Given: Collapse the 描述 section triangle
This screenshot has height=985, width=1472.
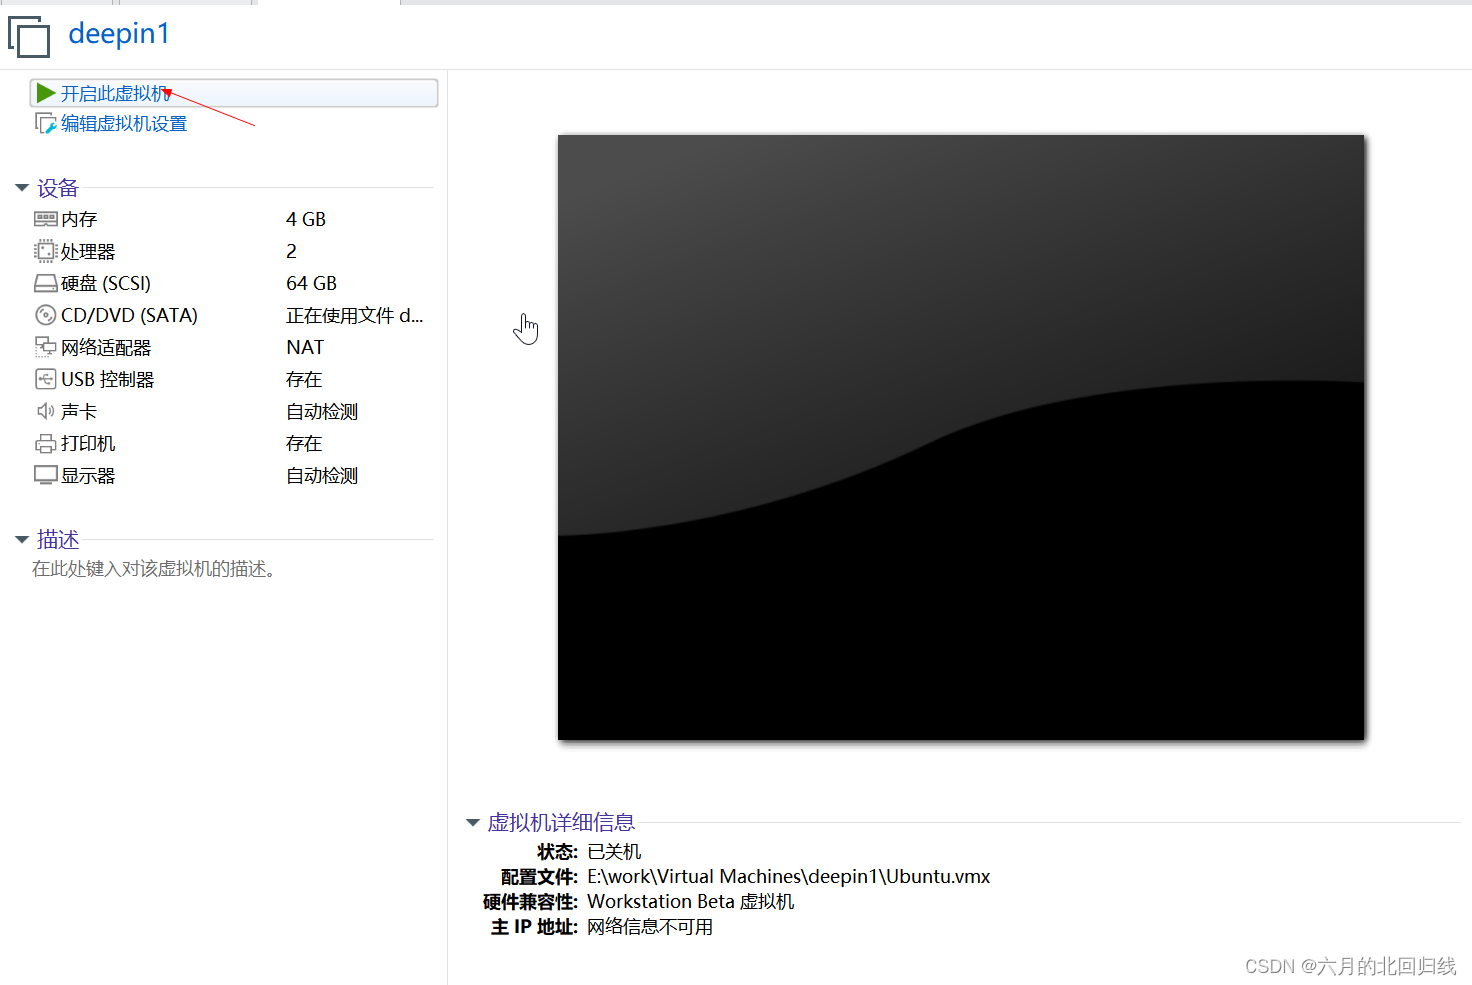Looking at the screenshot, I should click(x=22, y=540).
